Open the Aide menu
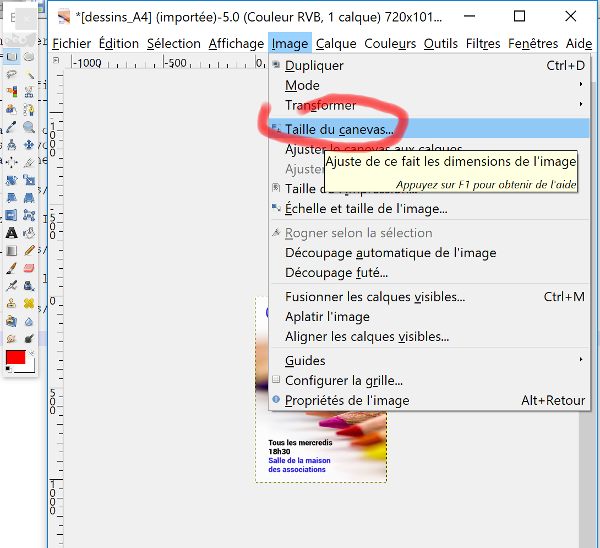The width and height of the screenshot is (600, 548). (x=579, y=44)
